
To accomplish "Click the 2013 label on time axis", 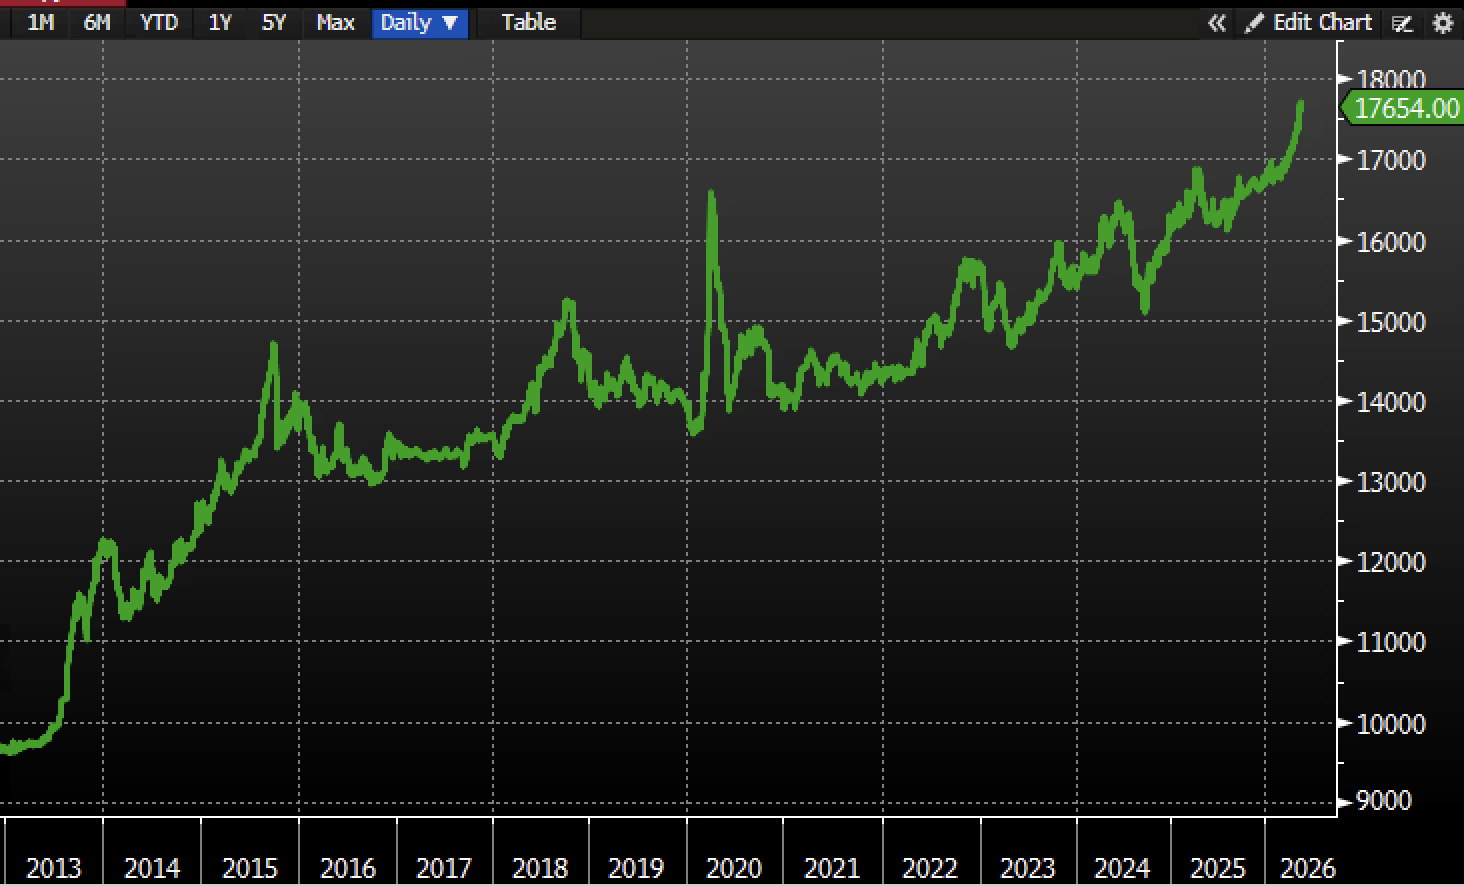I will tap(53, 867).
